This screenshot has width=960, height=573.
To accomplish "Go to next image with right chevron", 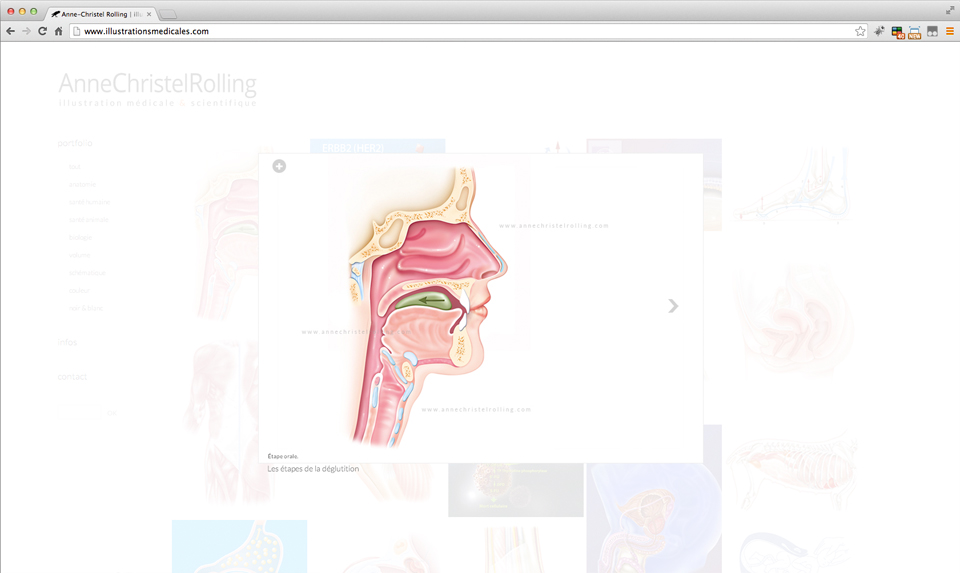I will (673, 305).
